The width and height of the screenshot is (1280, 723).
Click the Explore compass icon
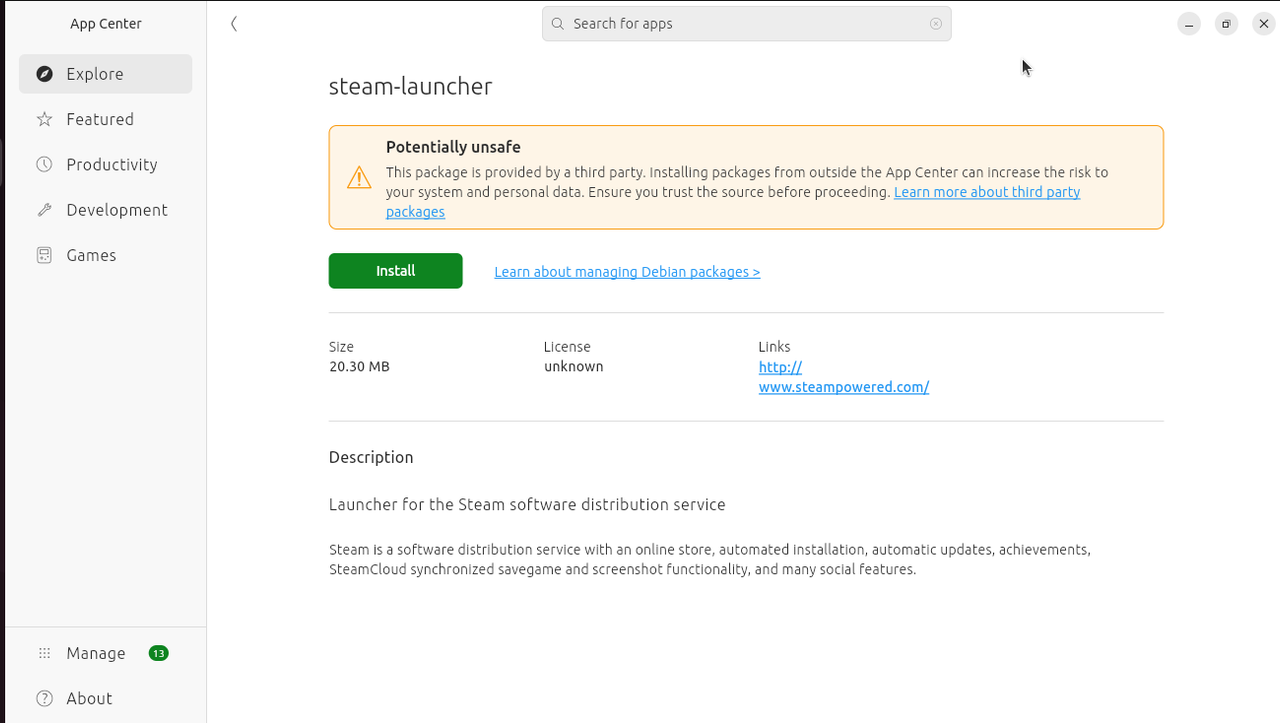point(44,74)
